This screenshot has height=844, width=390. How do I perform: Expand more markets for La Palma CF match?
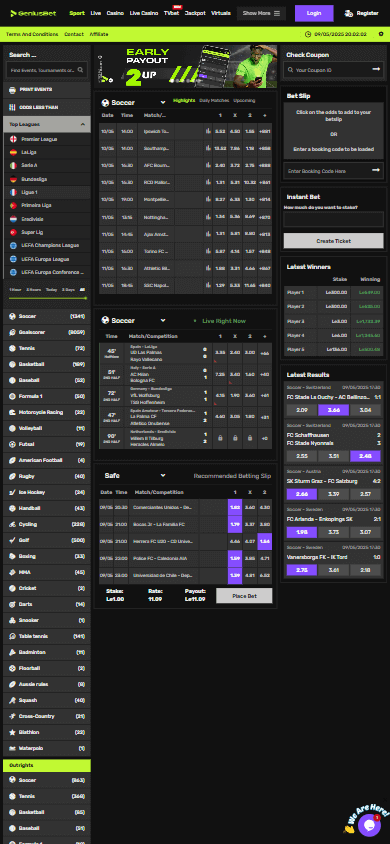point(265,417)
